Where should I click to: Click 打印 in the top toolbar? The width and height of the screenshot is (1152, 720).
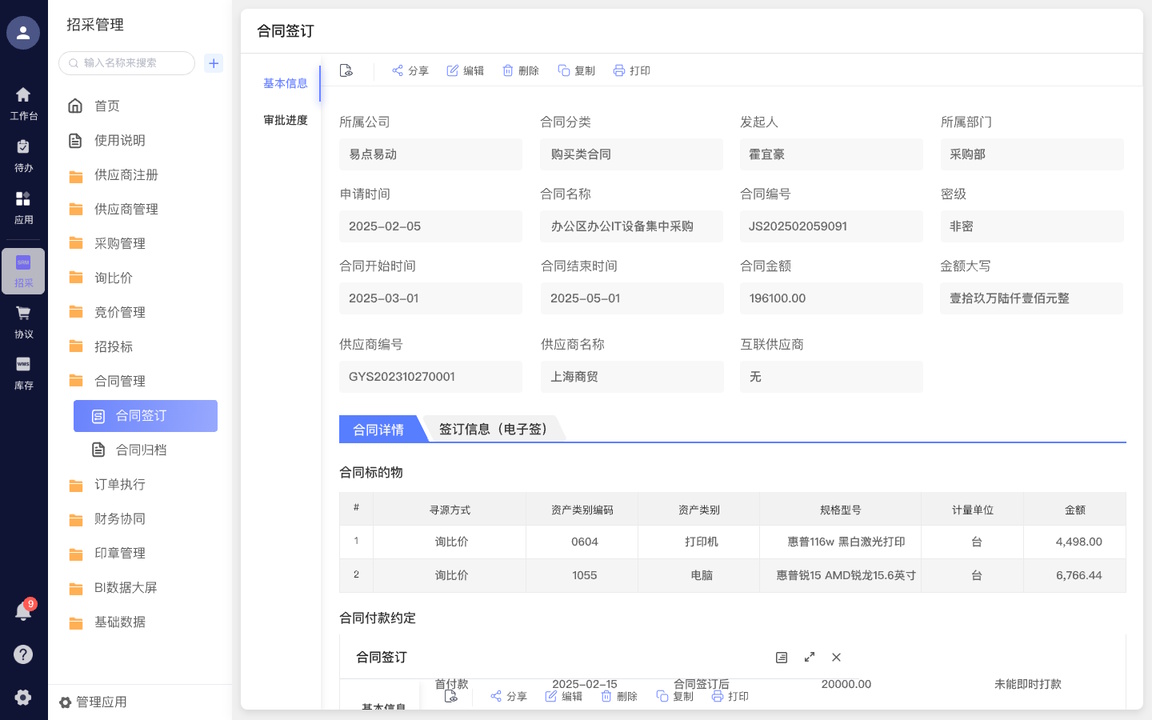pyautogui.click(x=631, y=71)
